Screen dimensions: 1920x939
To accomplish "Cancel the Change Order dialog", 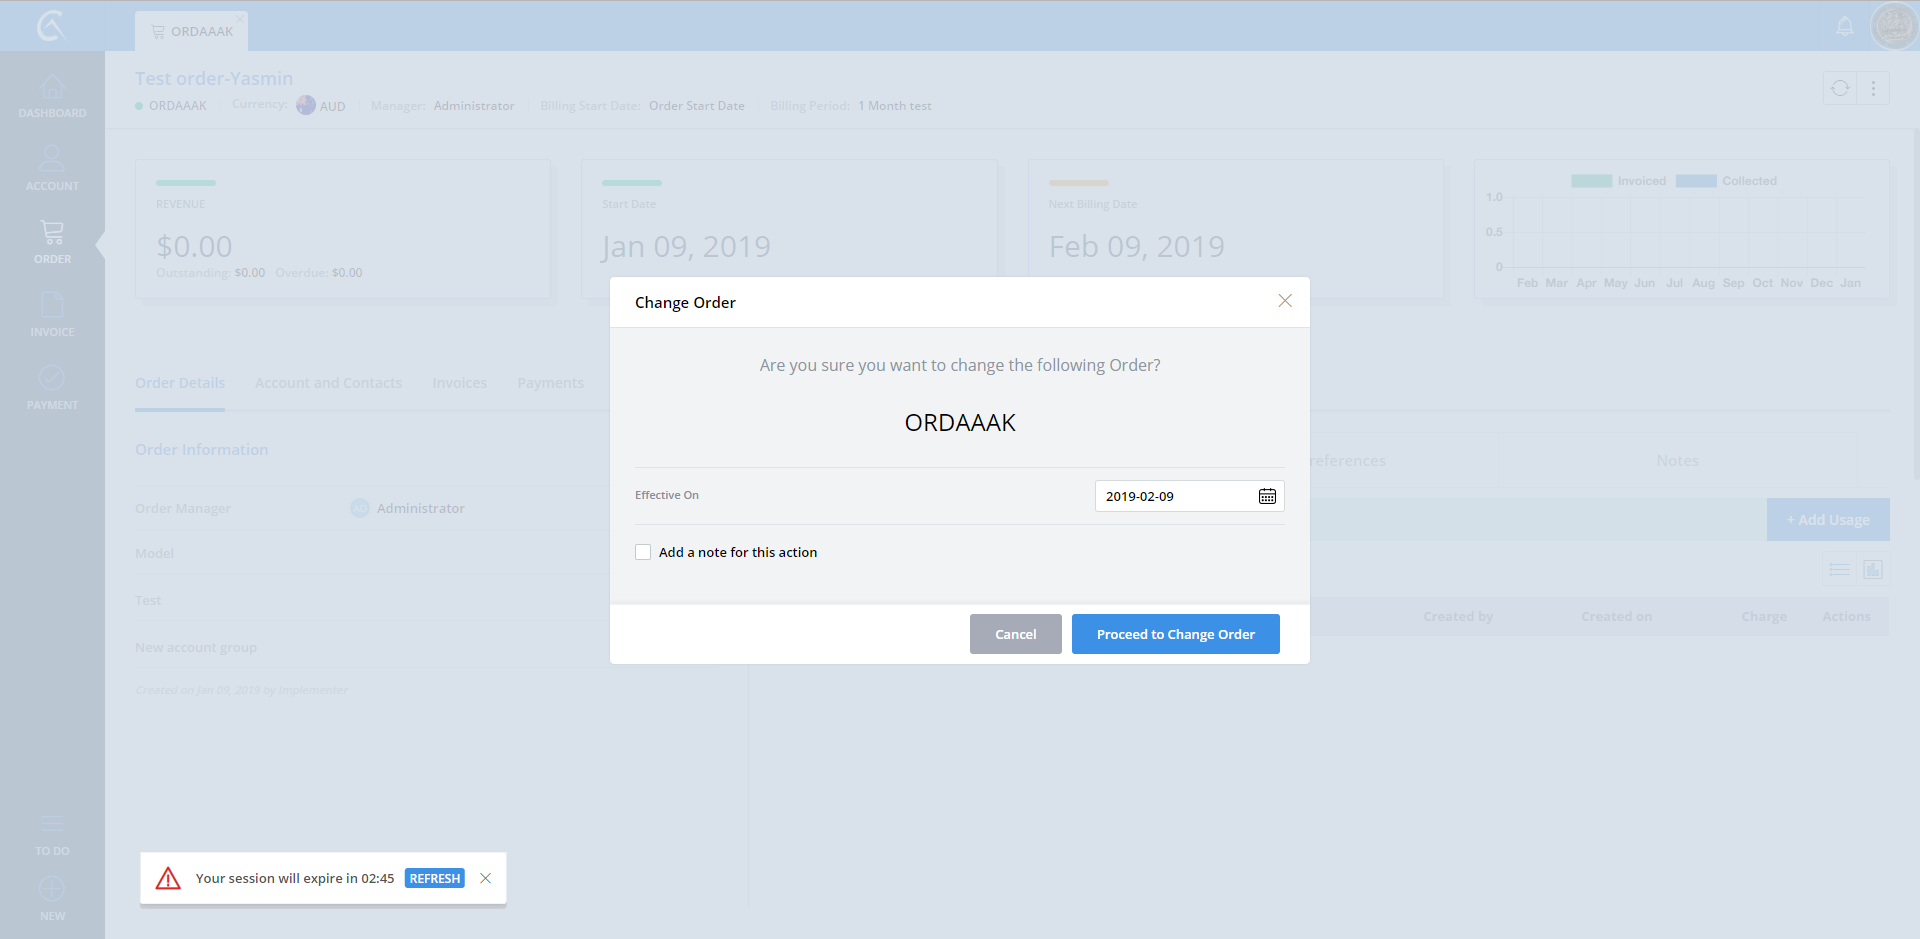I will point(1015,634).
